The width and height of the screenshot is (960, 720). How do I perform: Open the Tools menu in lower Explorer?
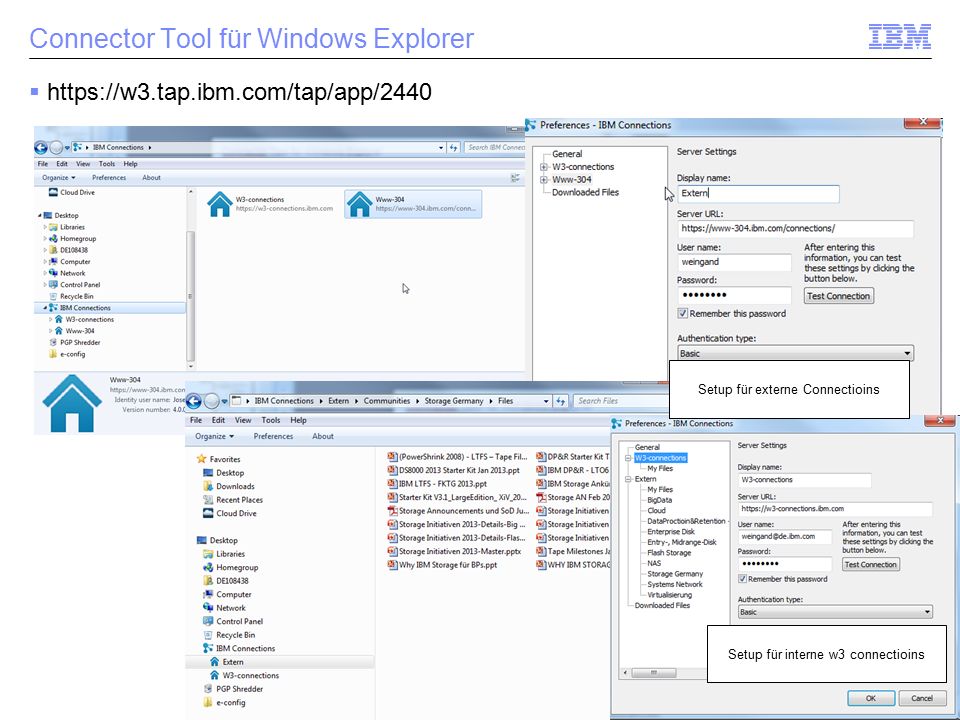pyautogui.click(x=271, y=421)
